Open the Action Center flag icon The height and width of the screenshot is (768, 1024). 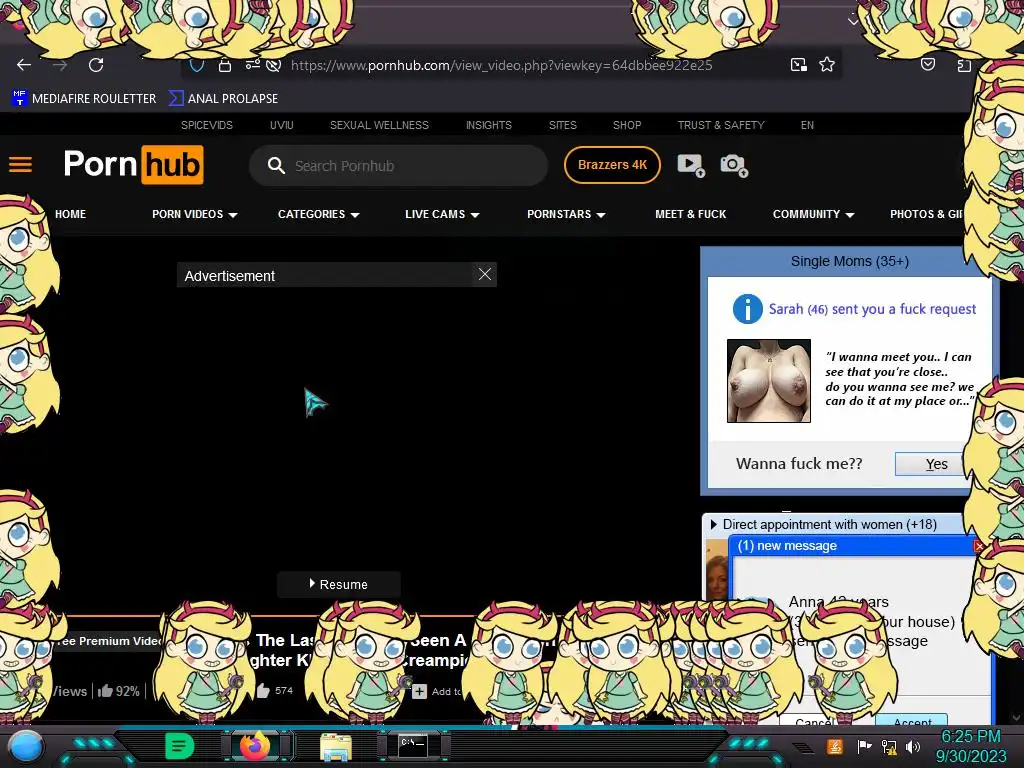(863, 746)
